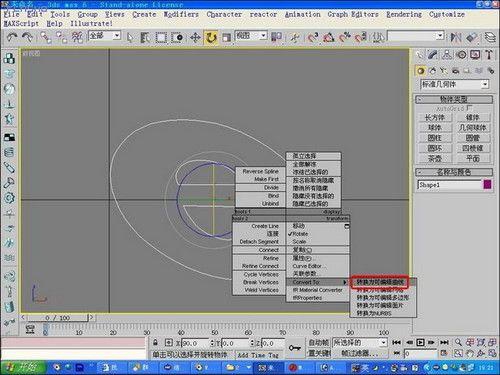Pick the Select Object arrow tool
Viewport: 500px width, 375px height.
coord(130,37)
